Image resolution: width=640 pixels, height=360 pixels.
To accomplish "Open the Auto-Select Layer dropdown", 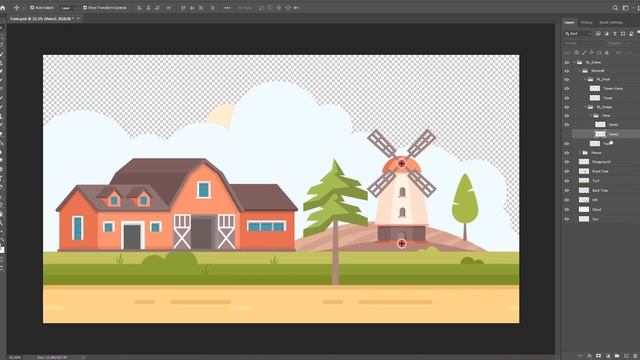I will coord(69,8).
